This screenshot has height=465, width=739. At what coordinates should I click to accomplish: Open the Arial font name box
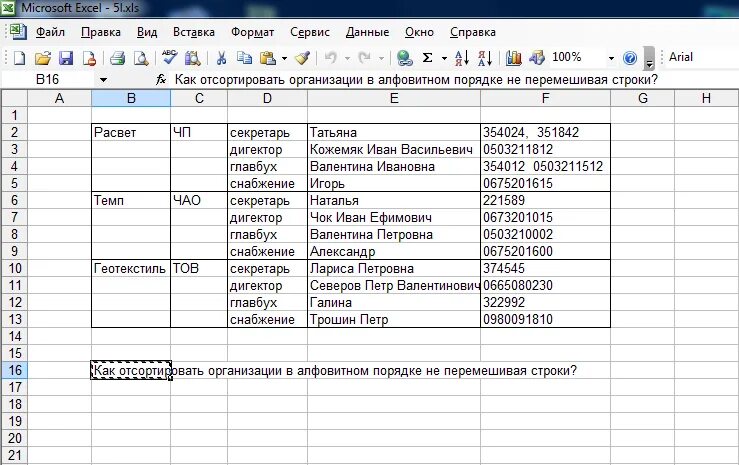point(702,57)
